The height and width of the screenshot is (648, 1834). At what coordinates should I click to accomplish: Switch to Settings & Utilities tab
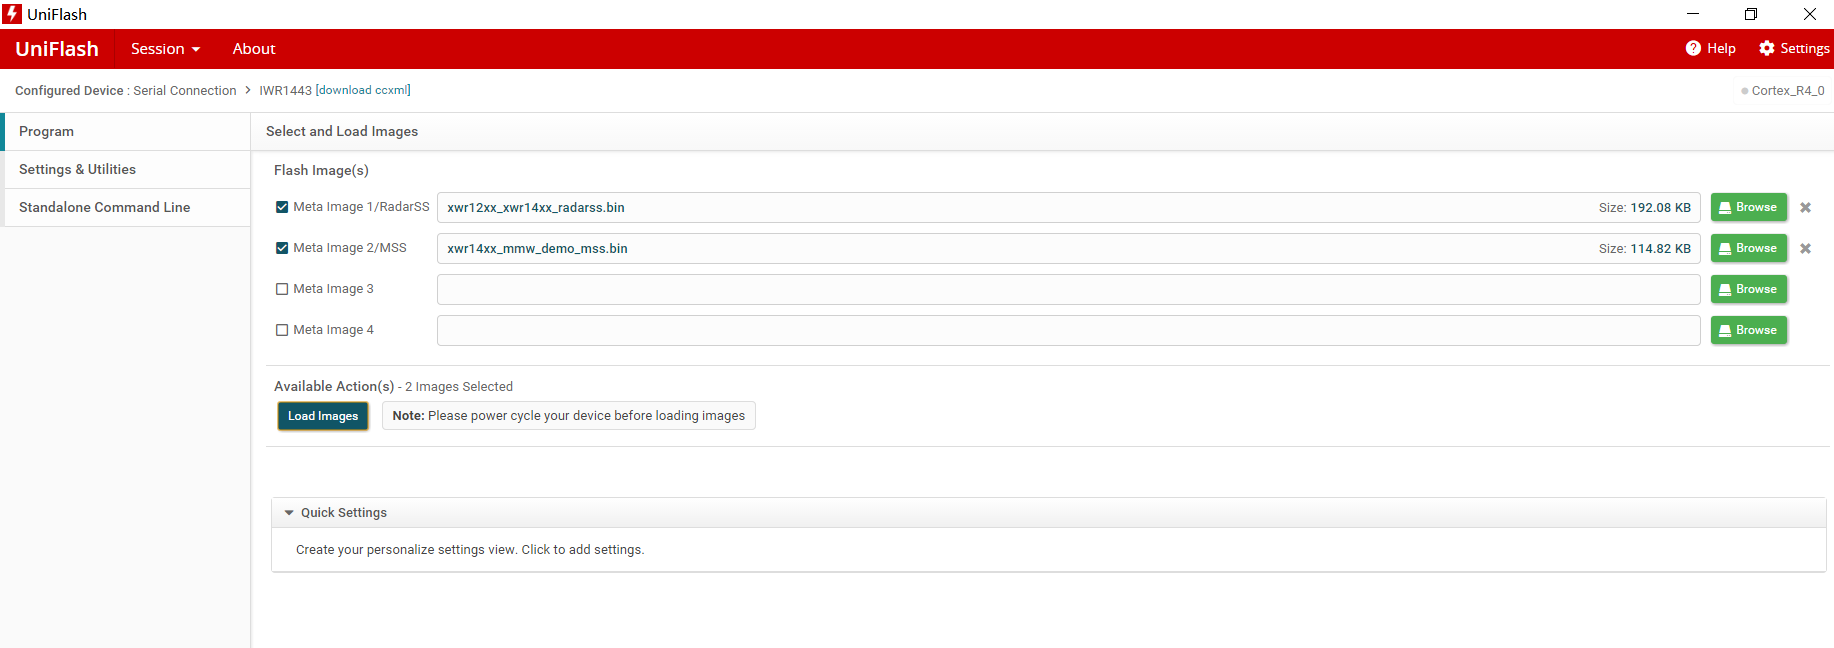point(126,170)
